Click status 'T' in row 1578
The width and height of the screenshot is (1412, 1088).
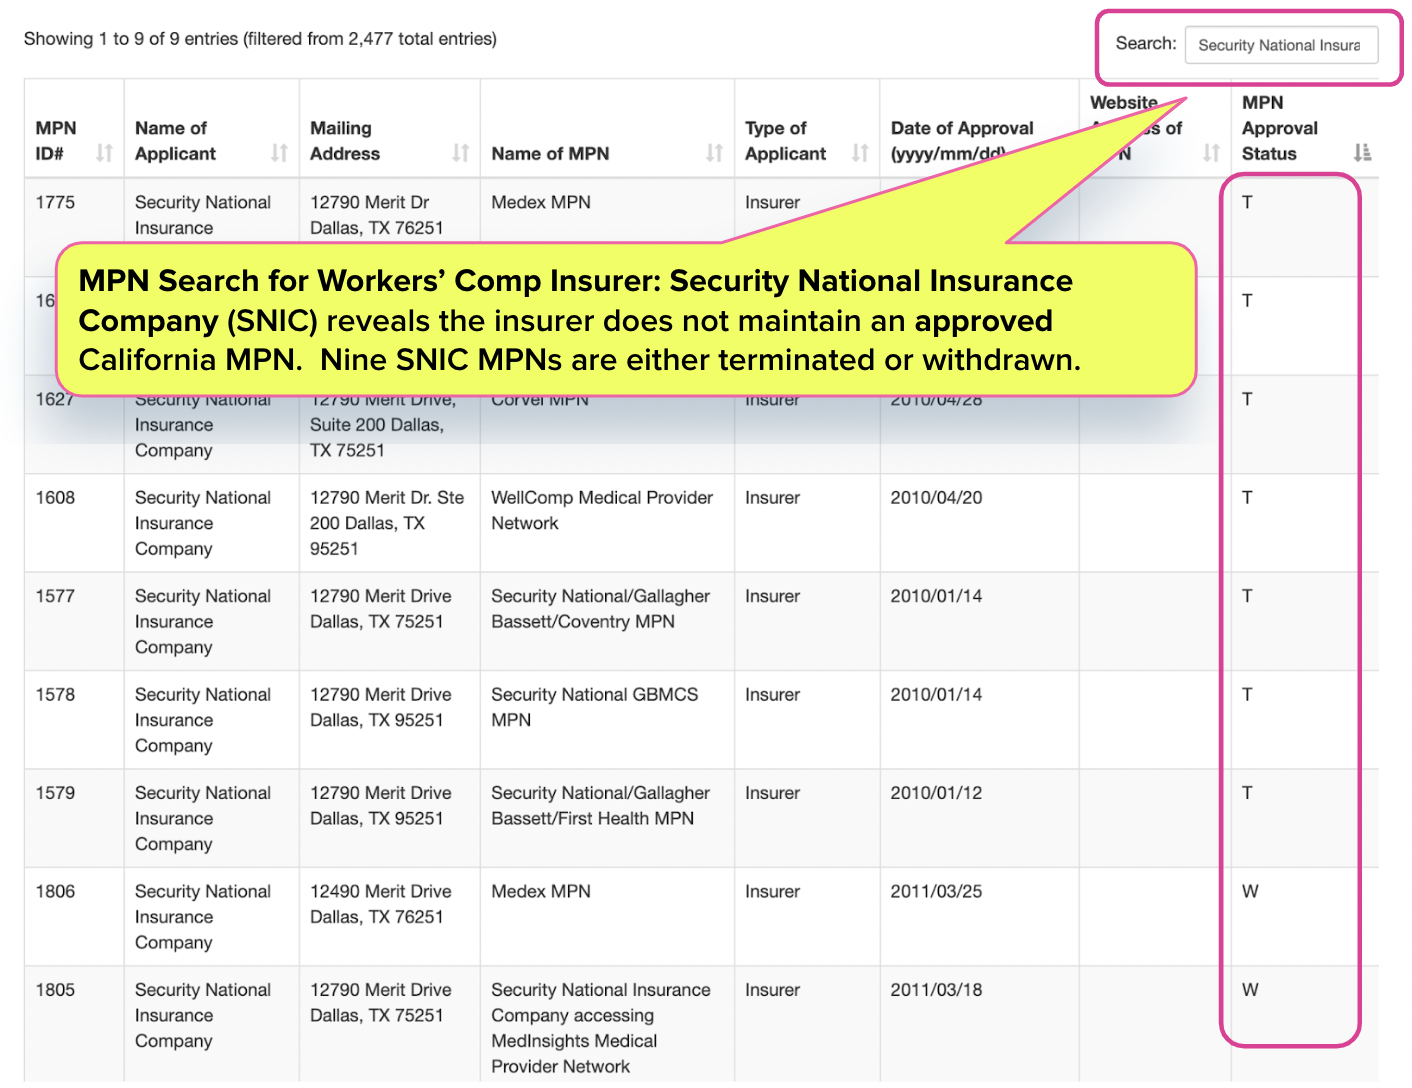pyautogui.click(x=1247, y=694)
